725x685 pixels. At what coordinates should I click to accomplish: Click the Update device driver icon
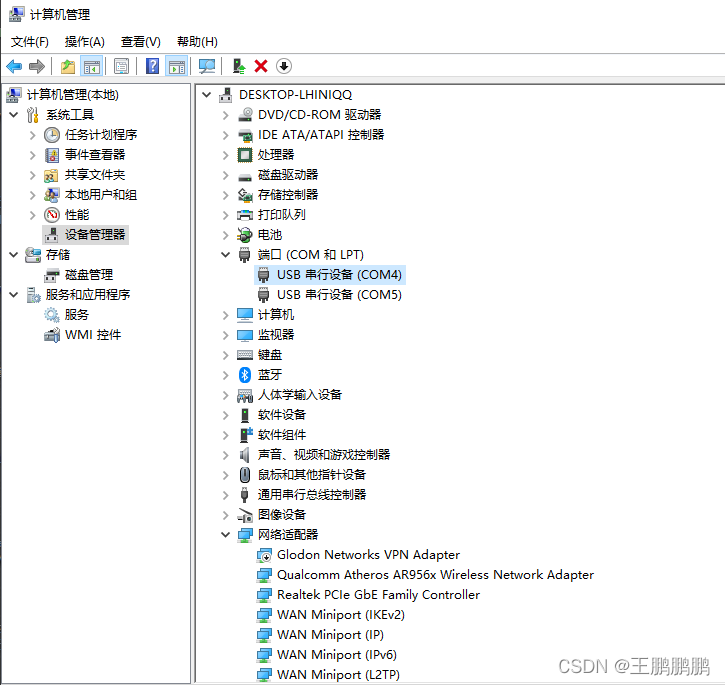tap(239, 67)
